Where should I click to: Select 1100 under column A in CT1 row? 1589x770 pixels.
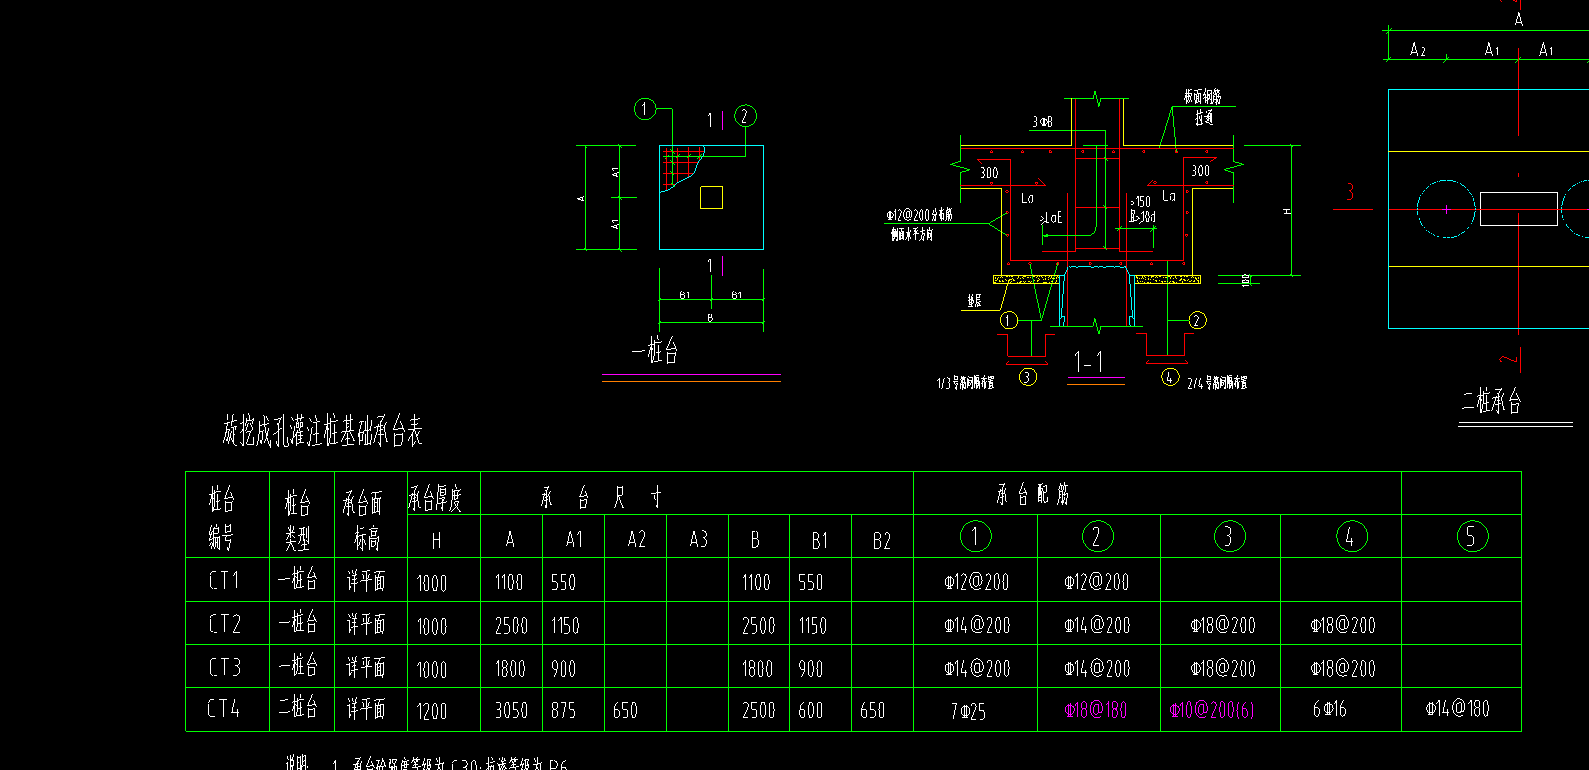[x=508, y=582]
